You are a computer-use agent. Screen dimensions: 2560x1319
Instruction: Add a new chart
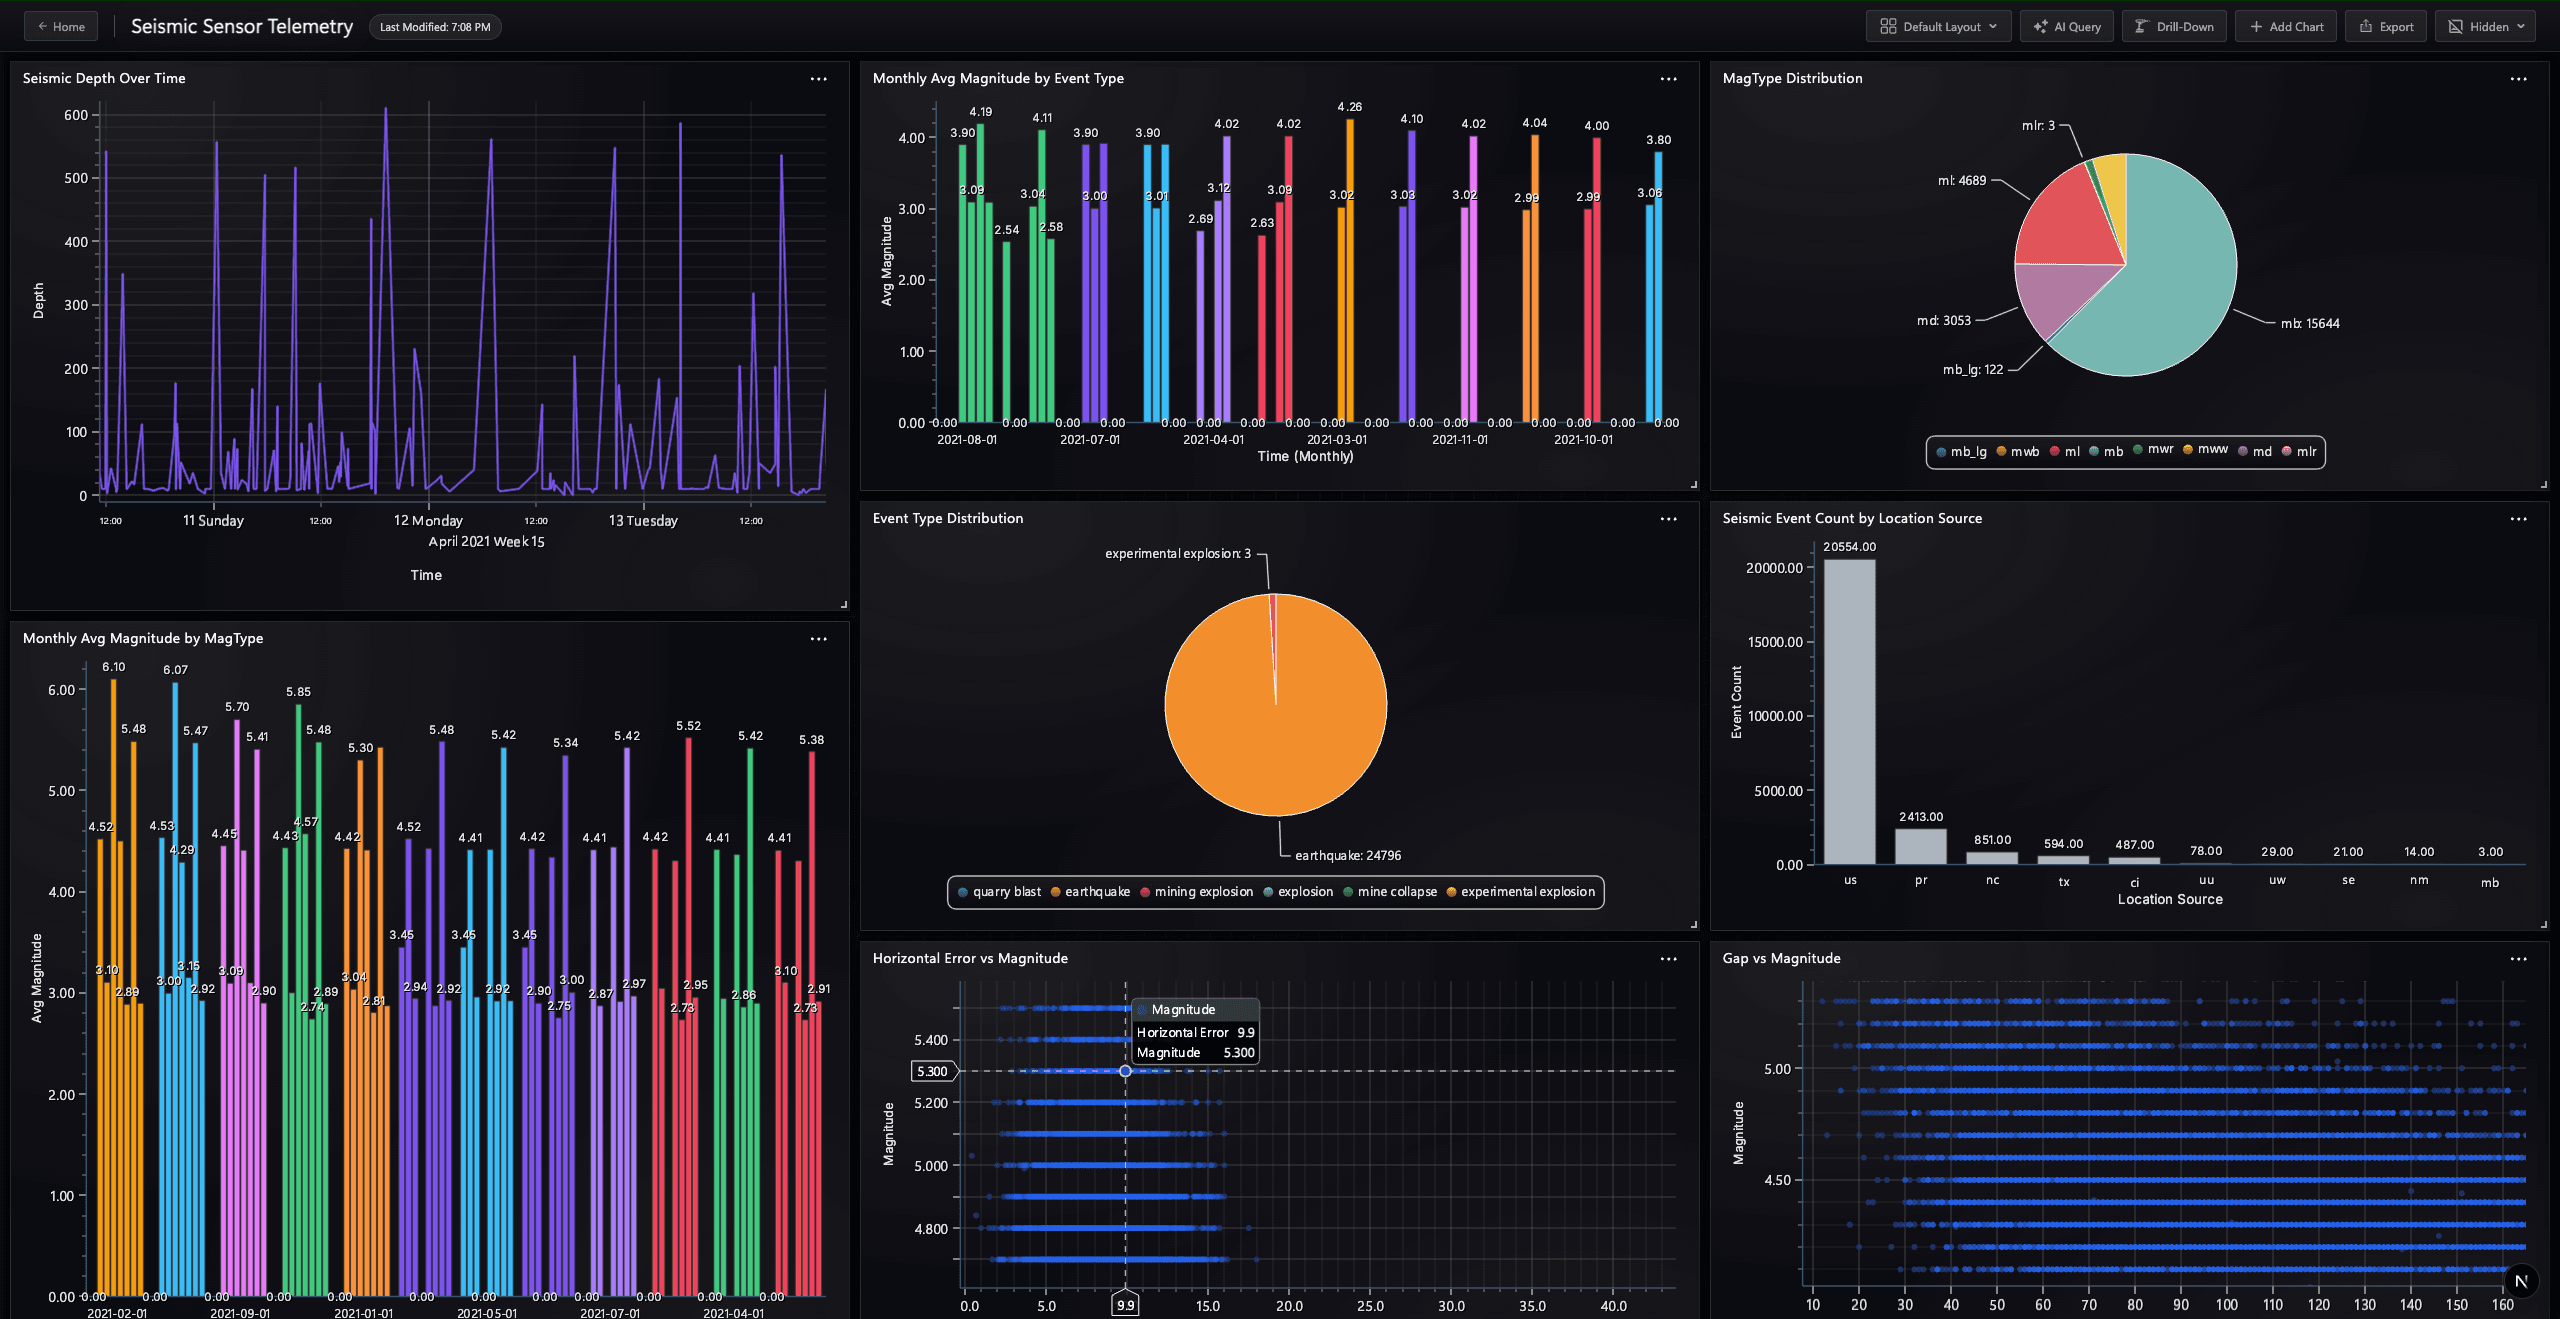[2286, 27]
